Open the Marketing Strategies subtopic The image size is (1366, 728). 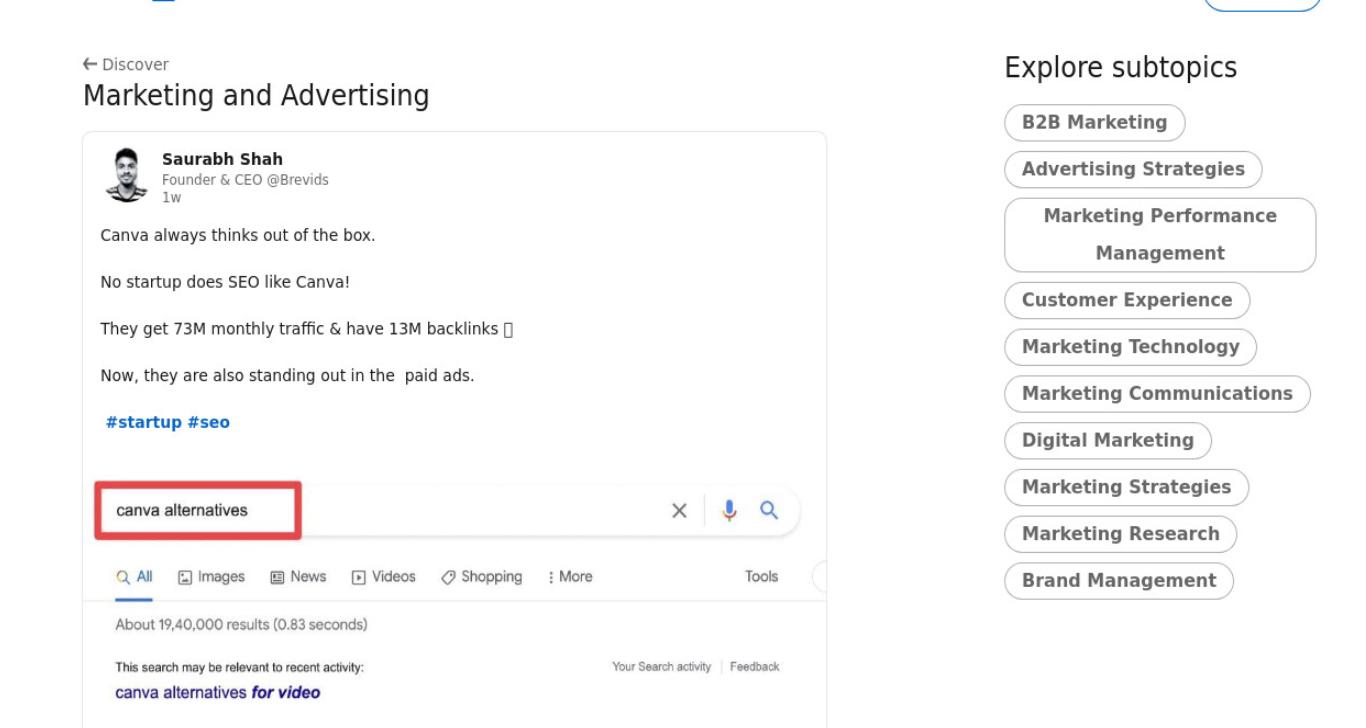click(1126, 487)
